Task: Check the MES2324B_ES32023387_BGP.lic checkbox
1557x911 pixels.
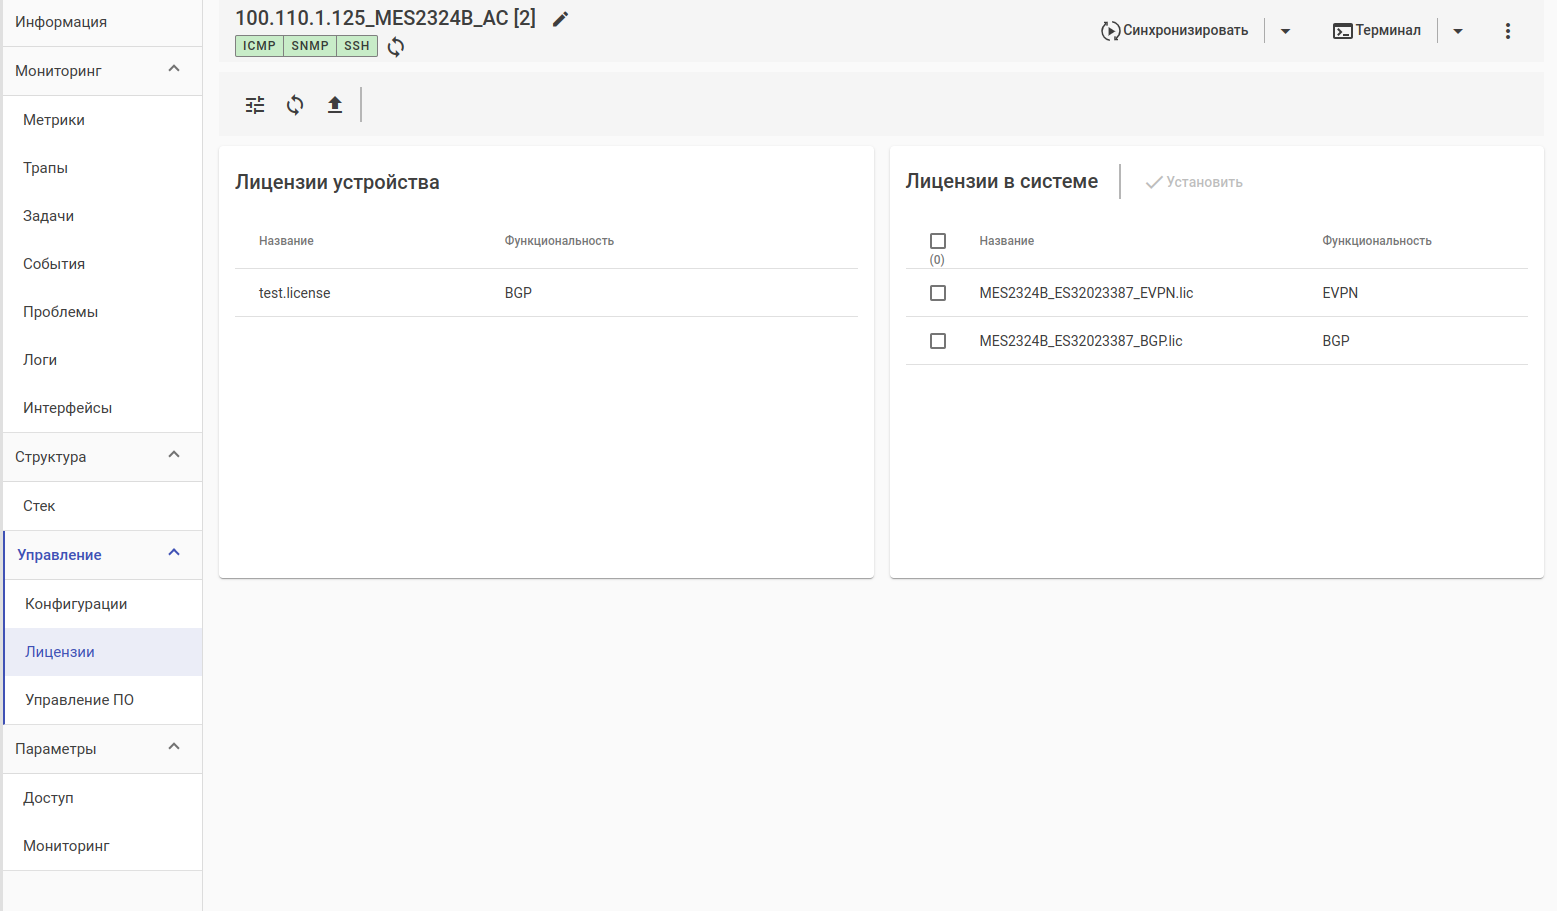Action: (938, 341)
